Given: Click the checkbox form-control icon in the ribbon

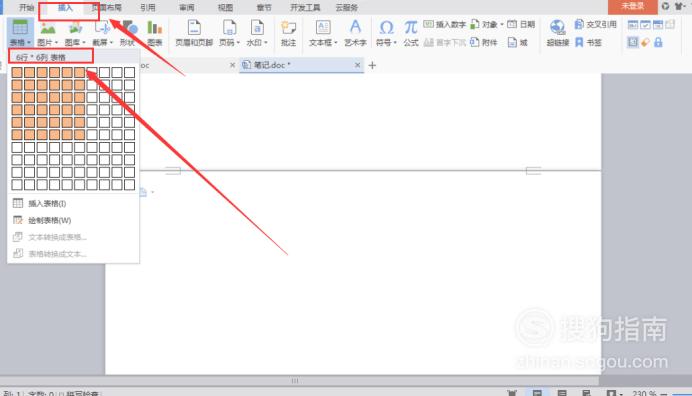Looking at the screenshot, I should [x=645, y=25].
